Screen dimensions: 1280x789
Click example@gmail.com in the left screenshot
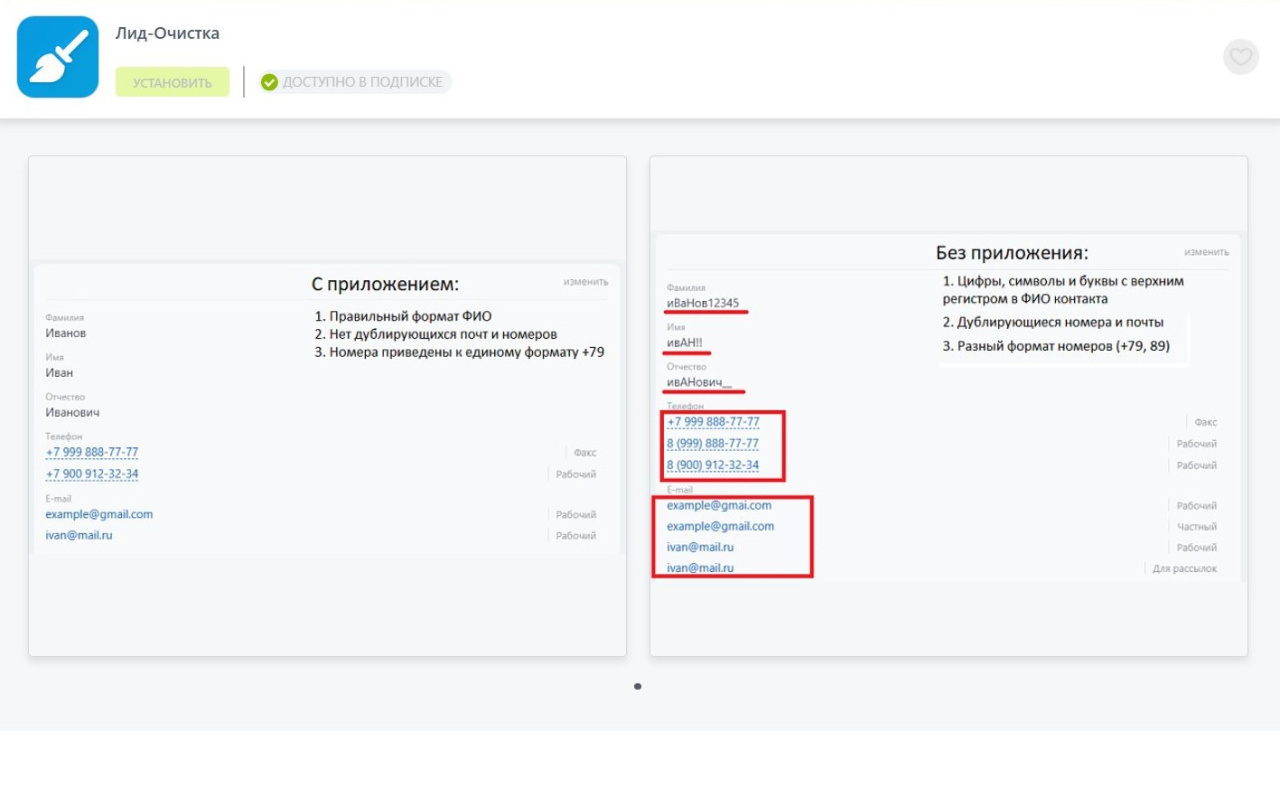(x=99, y=515)
